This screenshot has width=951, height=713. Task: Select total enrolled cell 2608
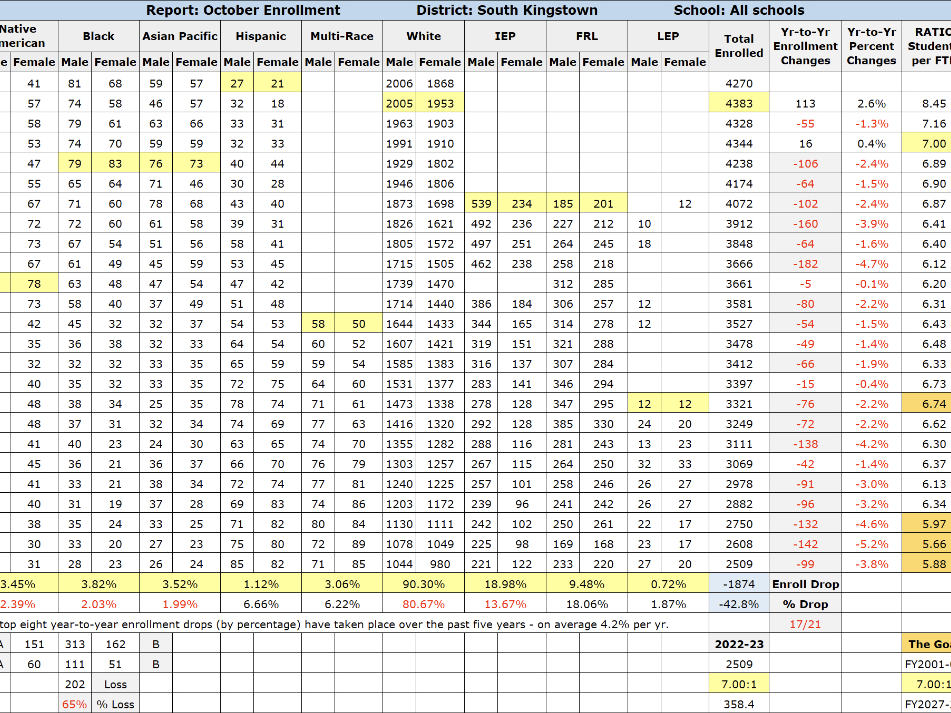(x=739, y=544)
